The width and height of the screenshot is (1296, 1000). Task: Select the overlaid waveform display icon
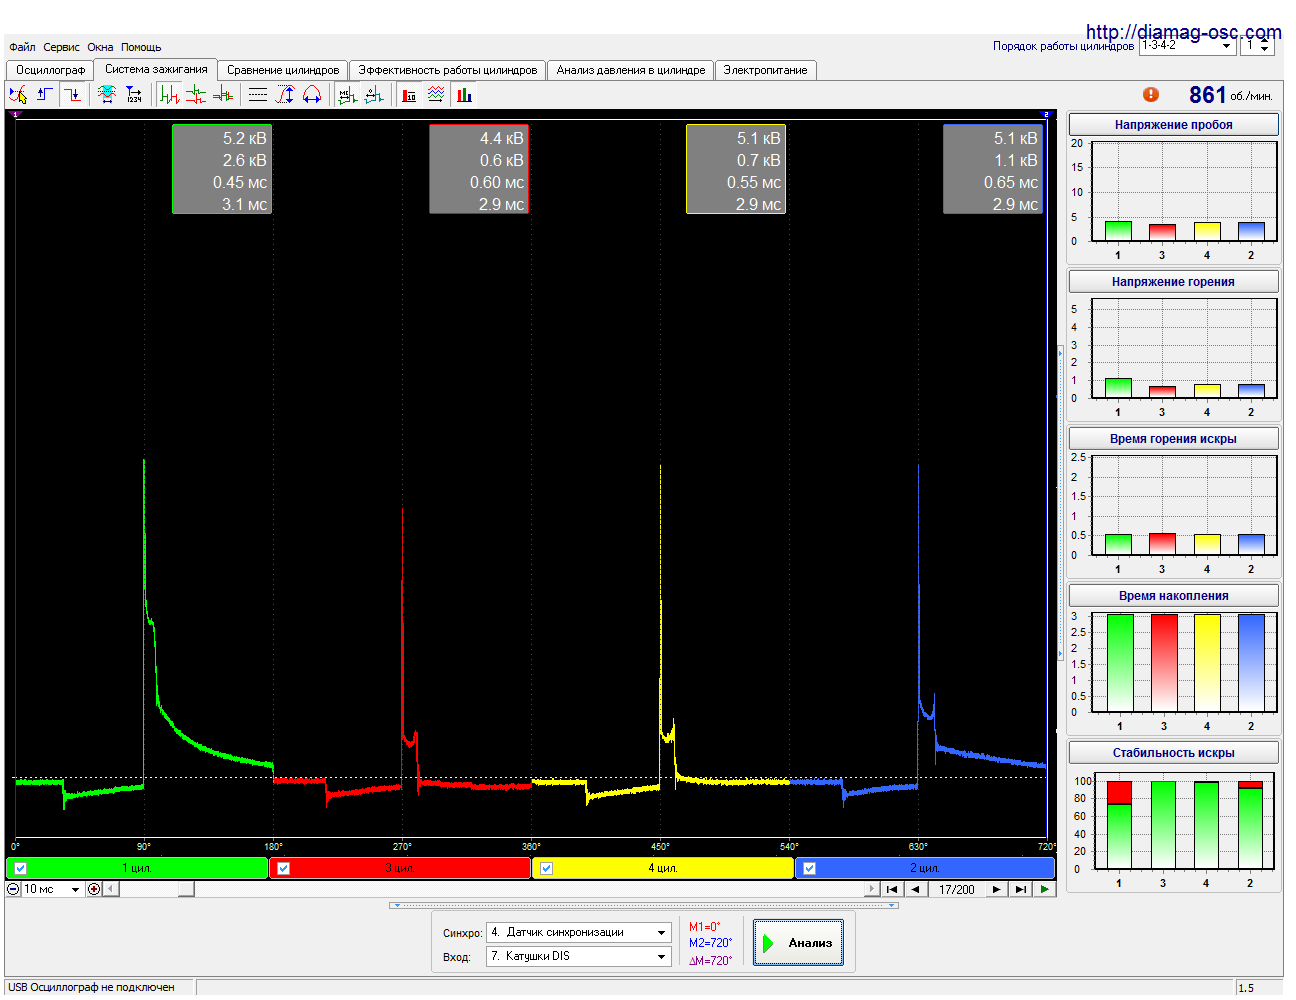pyautogui.click(x=223, y=95)
